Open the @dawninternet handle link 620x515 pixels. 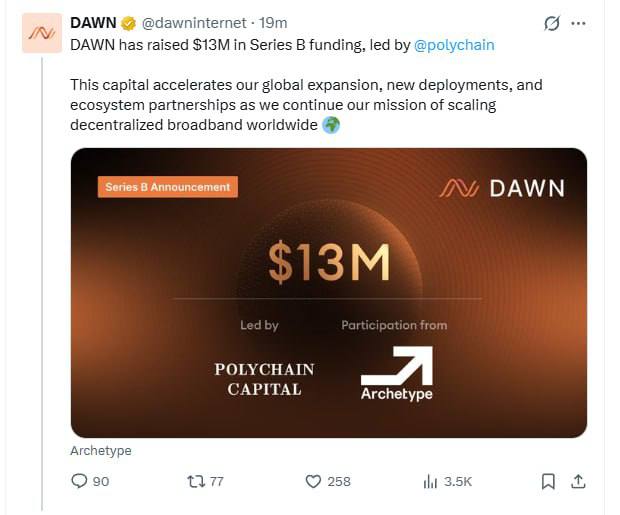pyautogui.click(x=196, y=23)
